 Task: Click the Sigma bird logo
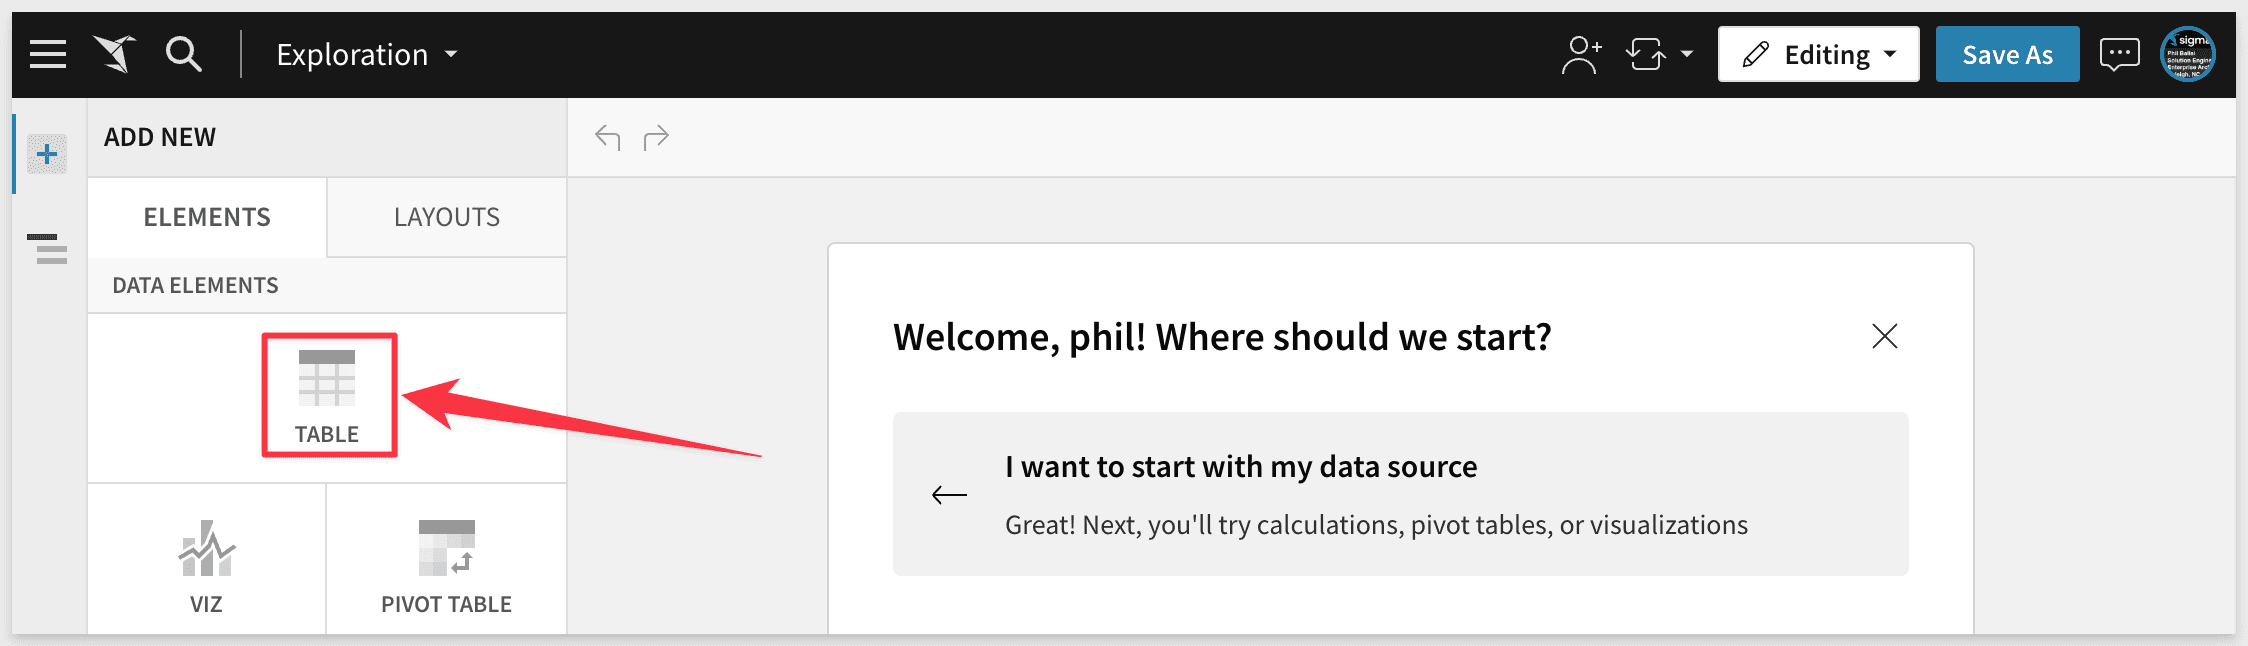pos(115,54)
